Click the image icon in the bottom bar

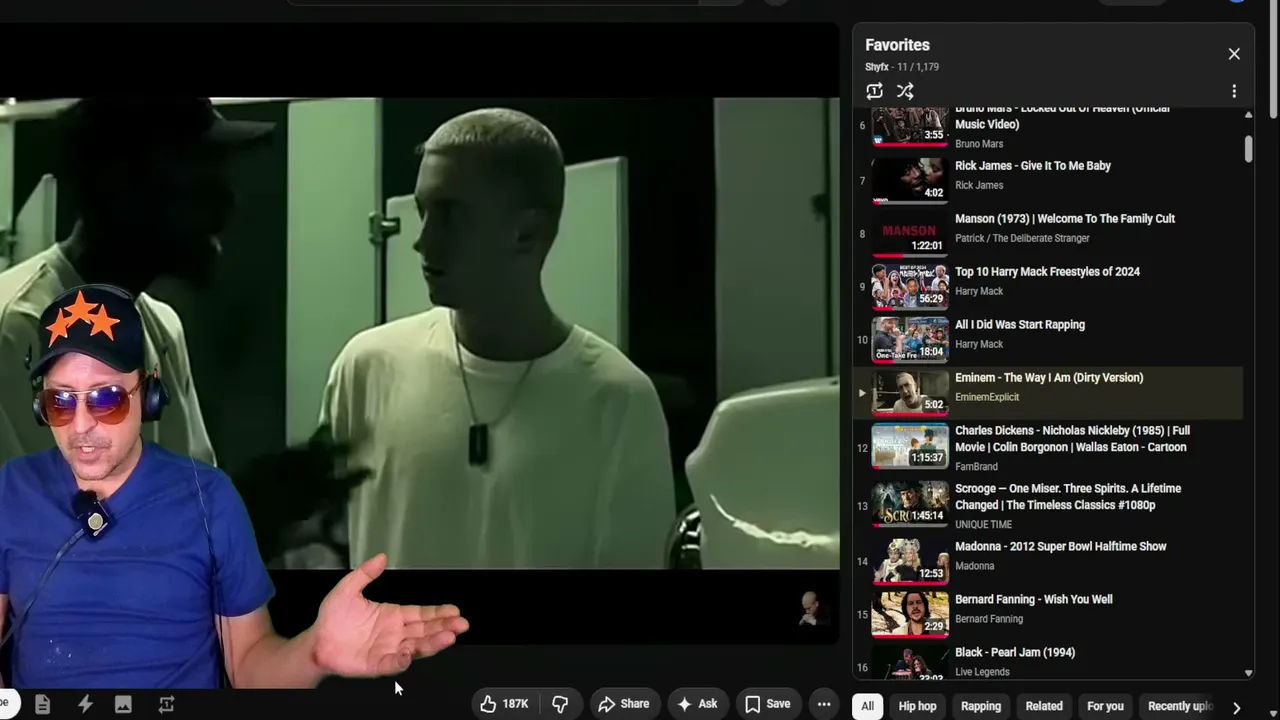coord(123,705)
